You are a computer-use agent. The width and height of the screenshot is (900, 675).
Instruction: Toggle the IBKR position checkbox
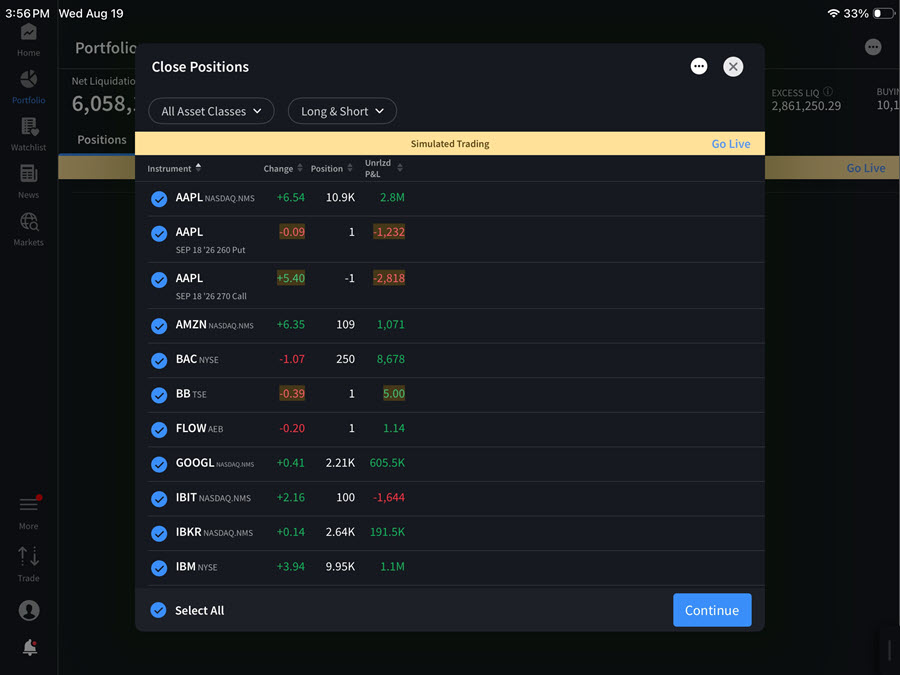(159, 533)
